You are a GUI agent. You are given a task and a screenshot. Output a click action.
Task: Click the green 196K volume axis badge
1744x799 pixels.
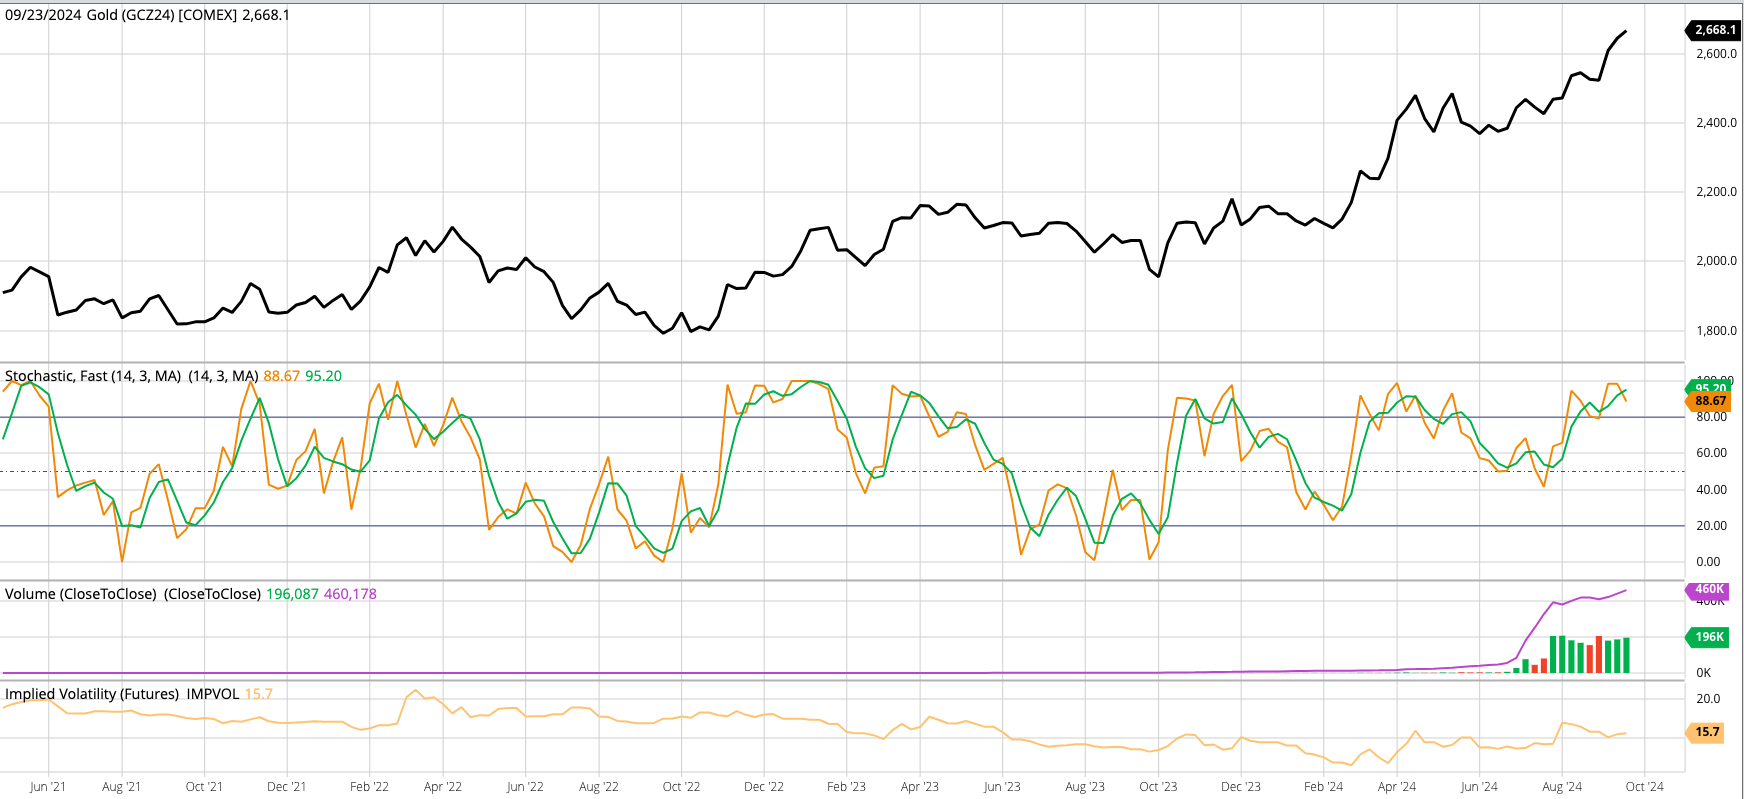pyautogui.click(x=1709, y=637)
